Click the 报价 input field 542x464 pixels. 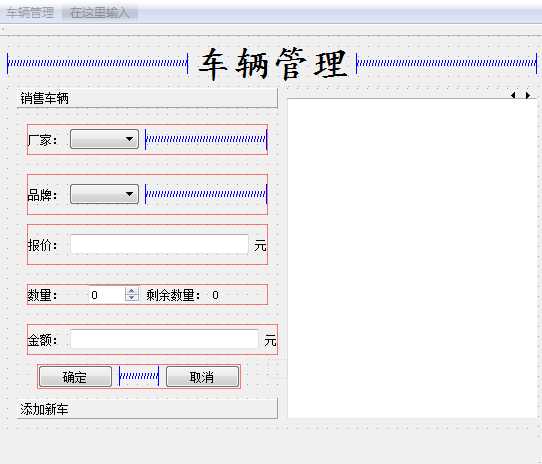(x=159, y=245)
